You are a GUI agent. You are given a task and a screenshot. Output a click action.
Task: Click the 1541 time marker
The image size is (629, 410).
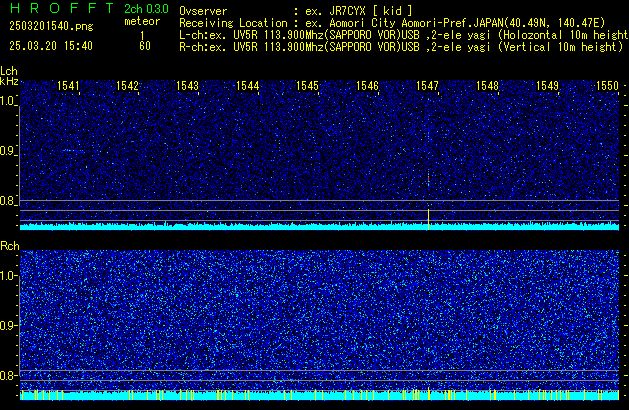coord(68,86)
